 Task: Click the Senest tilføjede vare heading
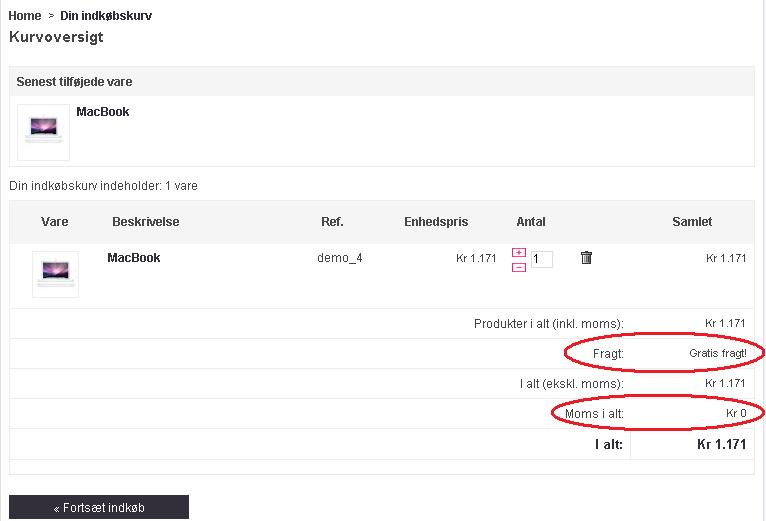pyautogui.click(x=74, y=82)
